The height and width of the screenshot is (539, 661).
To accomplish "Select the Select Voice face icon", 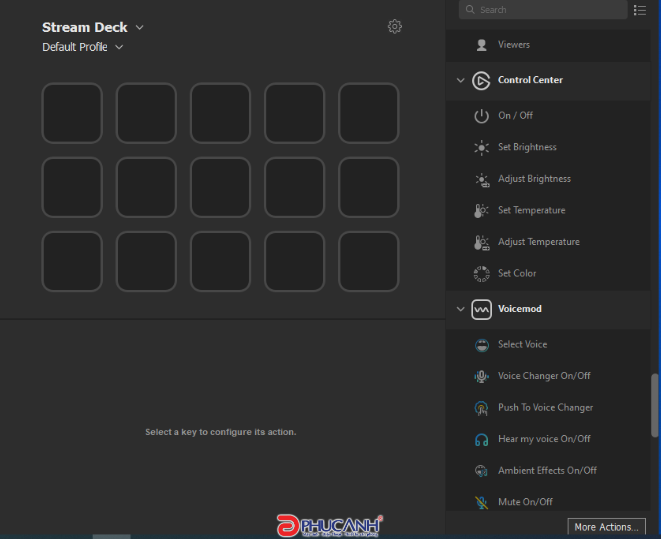I will [481, 345].
